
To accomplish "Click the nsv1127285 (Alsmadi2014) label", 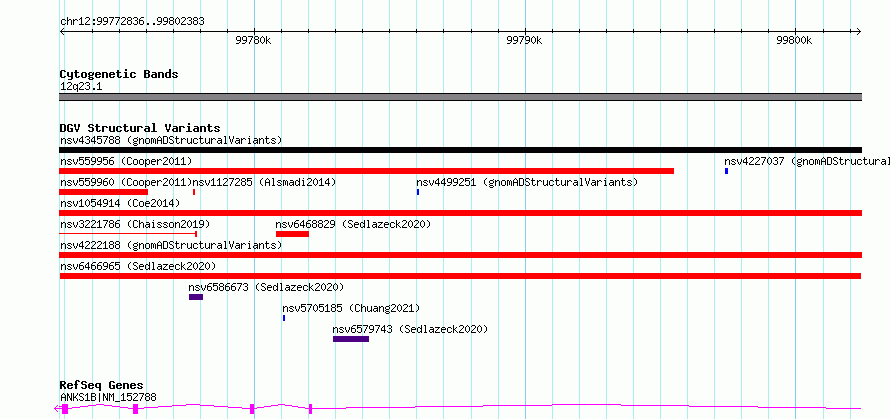I will 265,182.
